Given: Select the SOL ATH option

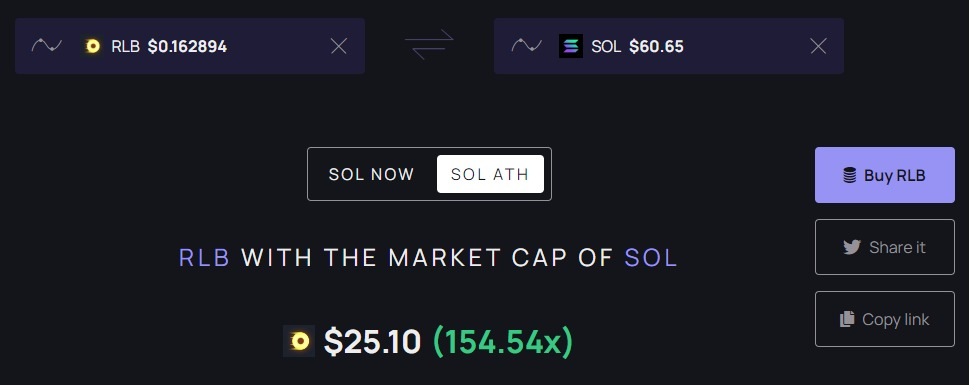Looking at the screenshot, I should coord(490,174).
